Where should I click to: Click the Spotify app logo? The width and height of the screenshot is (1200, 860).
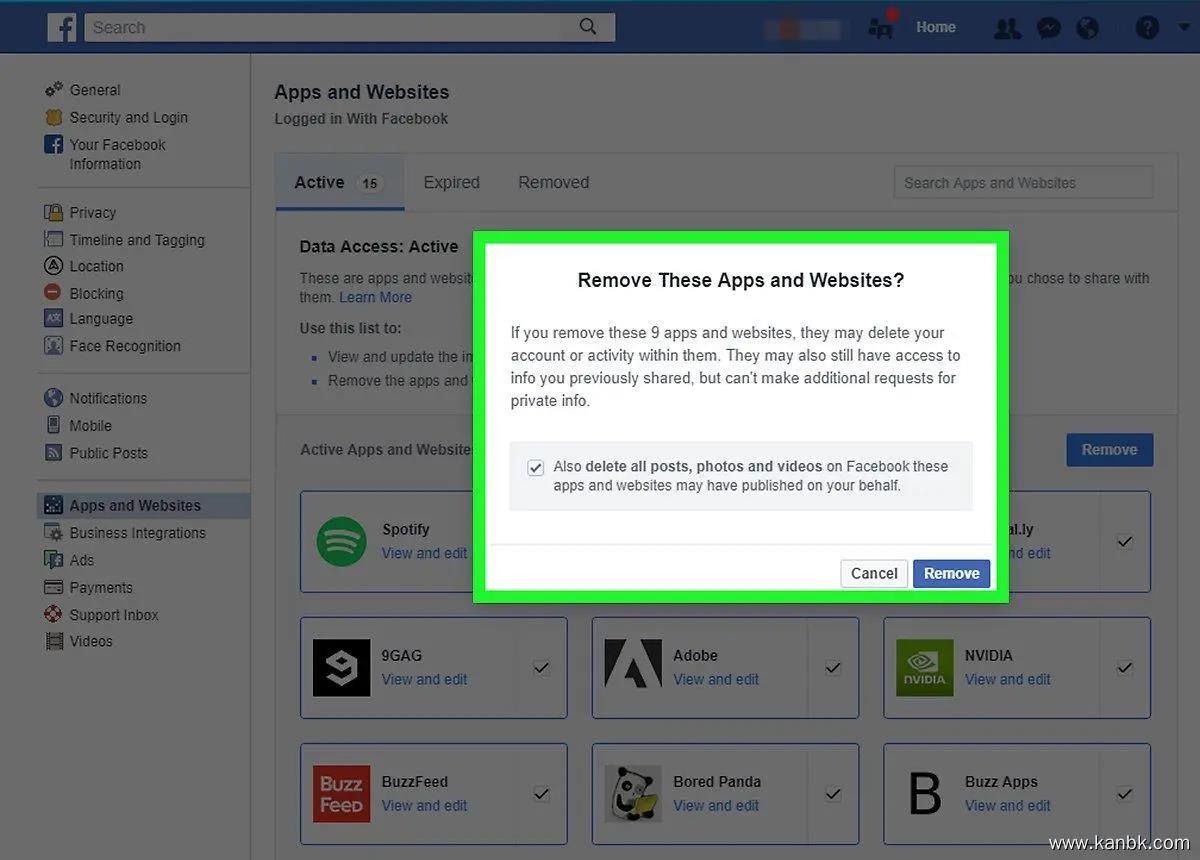tap(341, 541)
